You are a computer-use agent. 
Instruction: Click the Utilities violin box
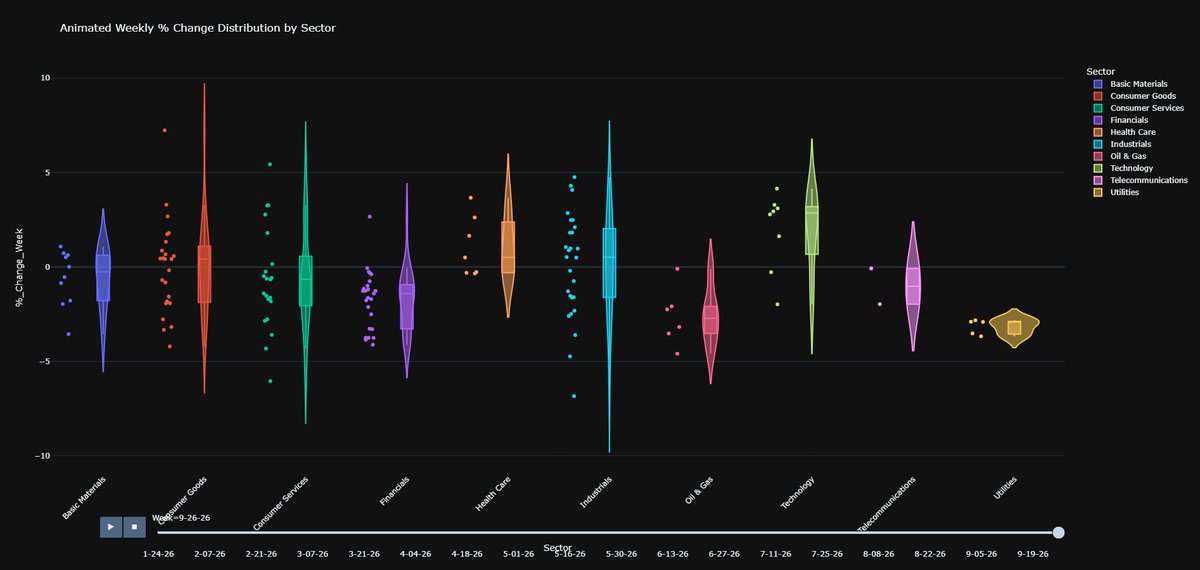pyautogui.click(x=1014, y=327)
